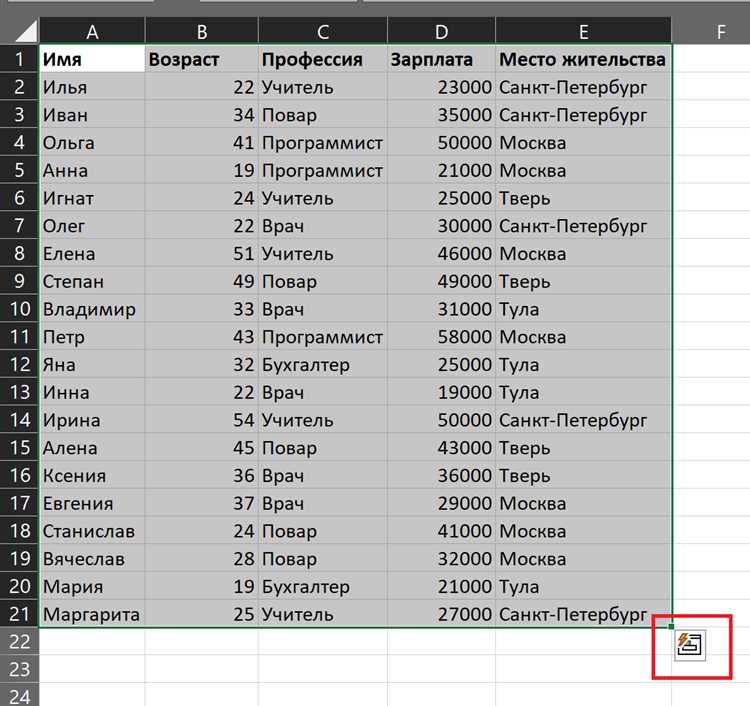Viewport: 750px width, 706px height.
Task: Select the cell with name 'Инна'
Action: [92, 392]
